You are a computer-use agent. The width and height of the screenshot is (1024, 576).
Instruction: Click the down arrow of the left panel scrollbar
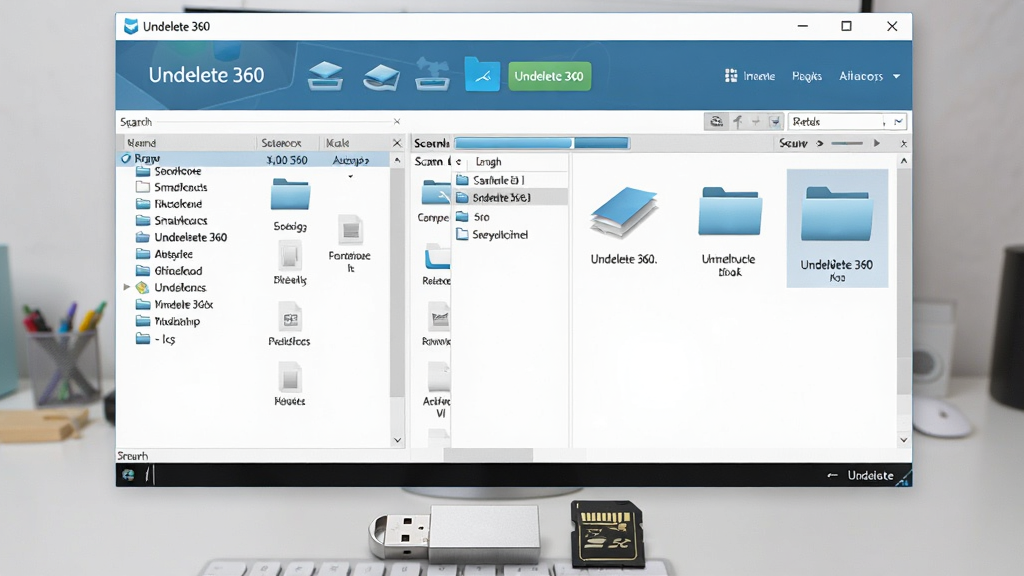(x=397, y=440)
